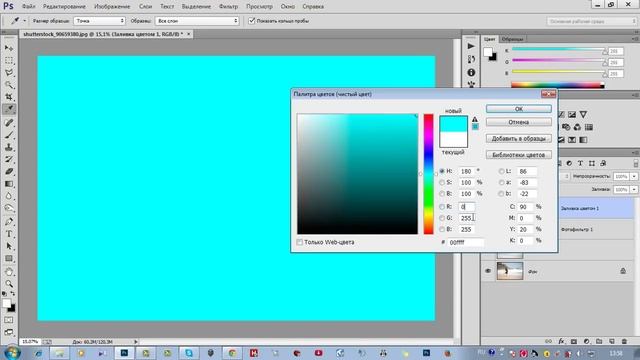The width and height of the screenshot is (640, 360).
Task: Click the hex # color input field
Action: (465, 242)
